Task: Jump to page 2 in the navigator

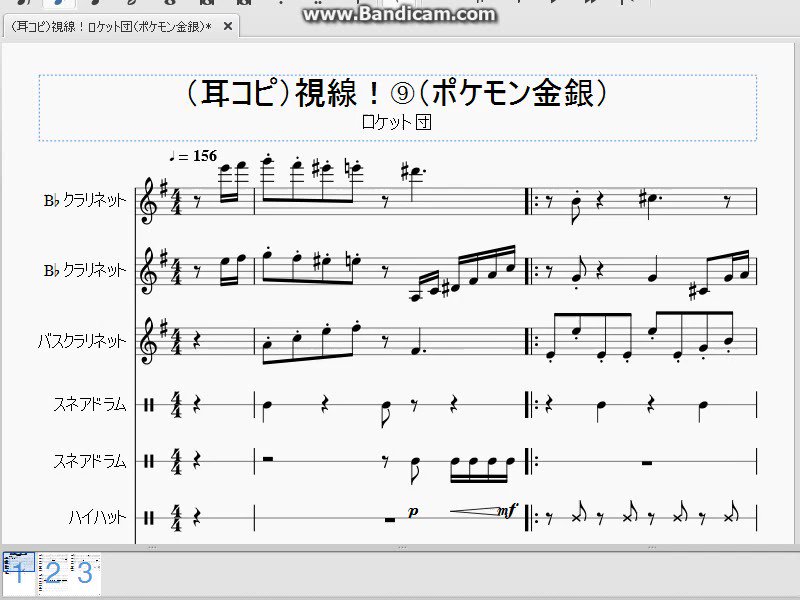Action: (53, 573)
